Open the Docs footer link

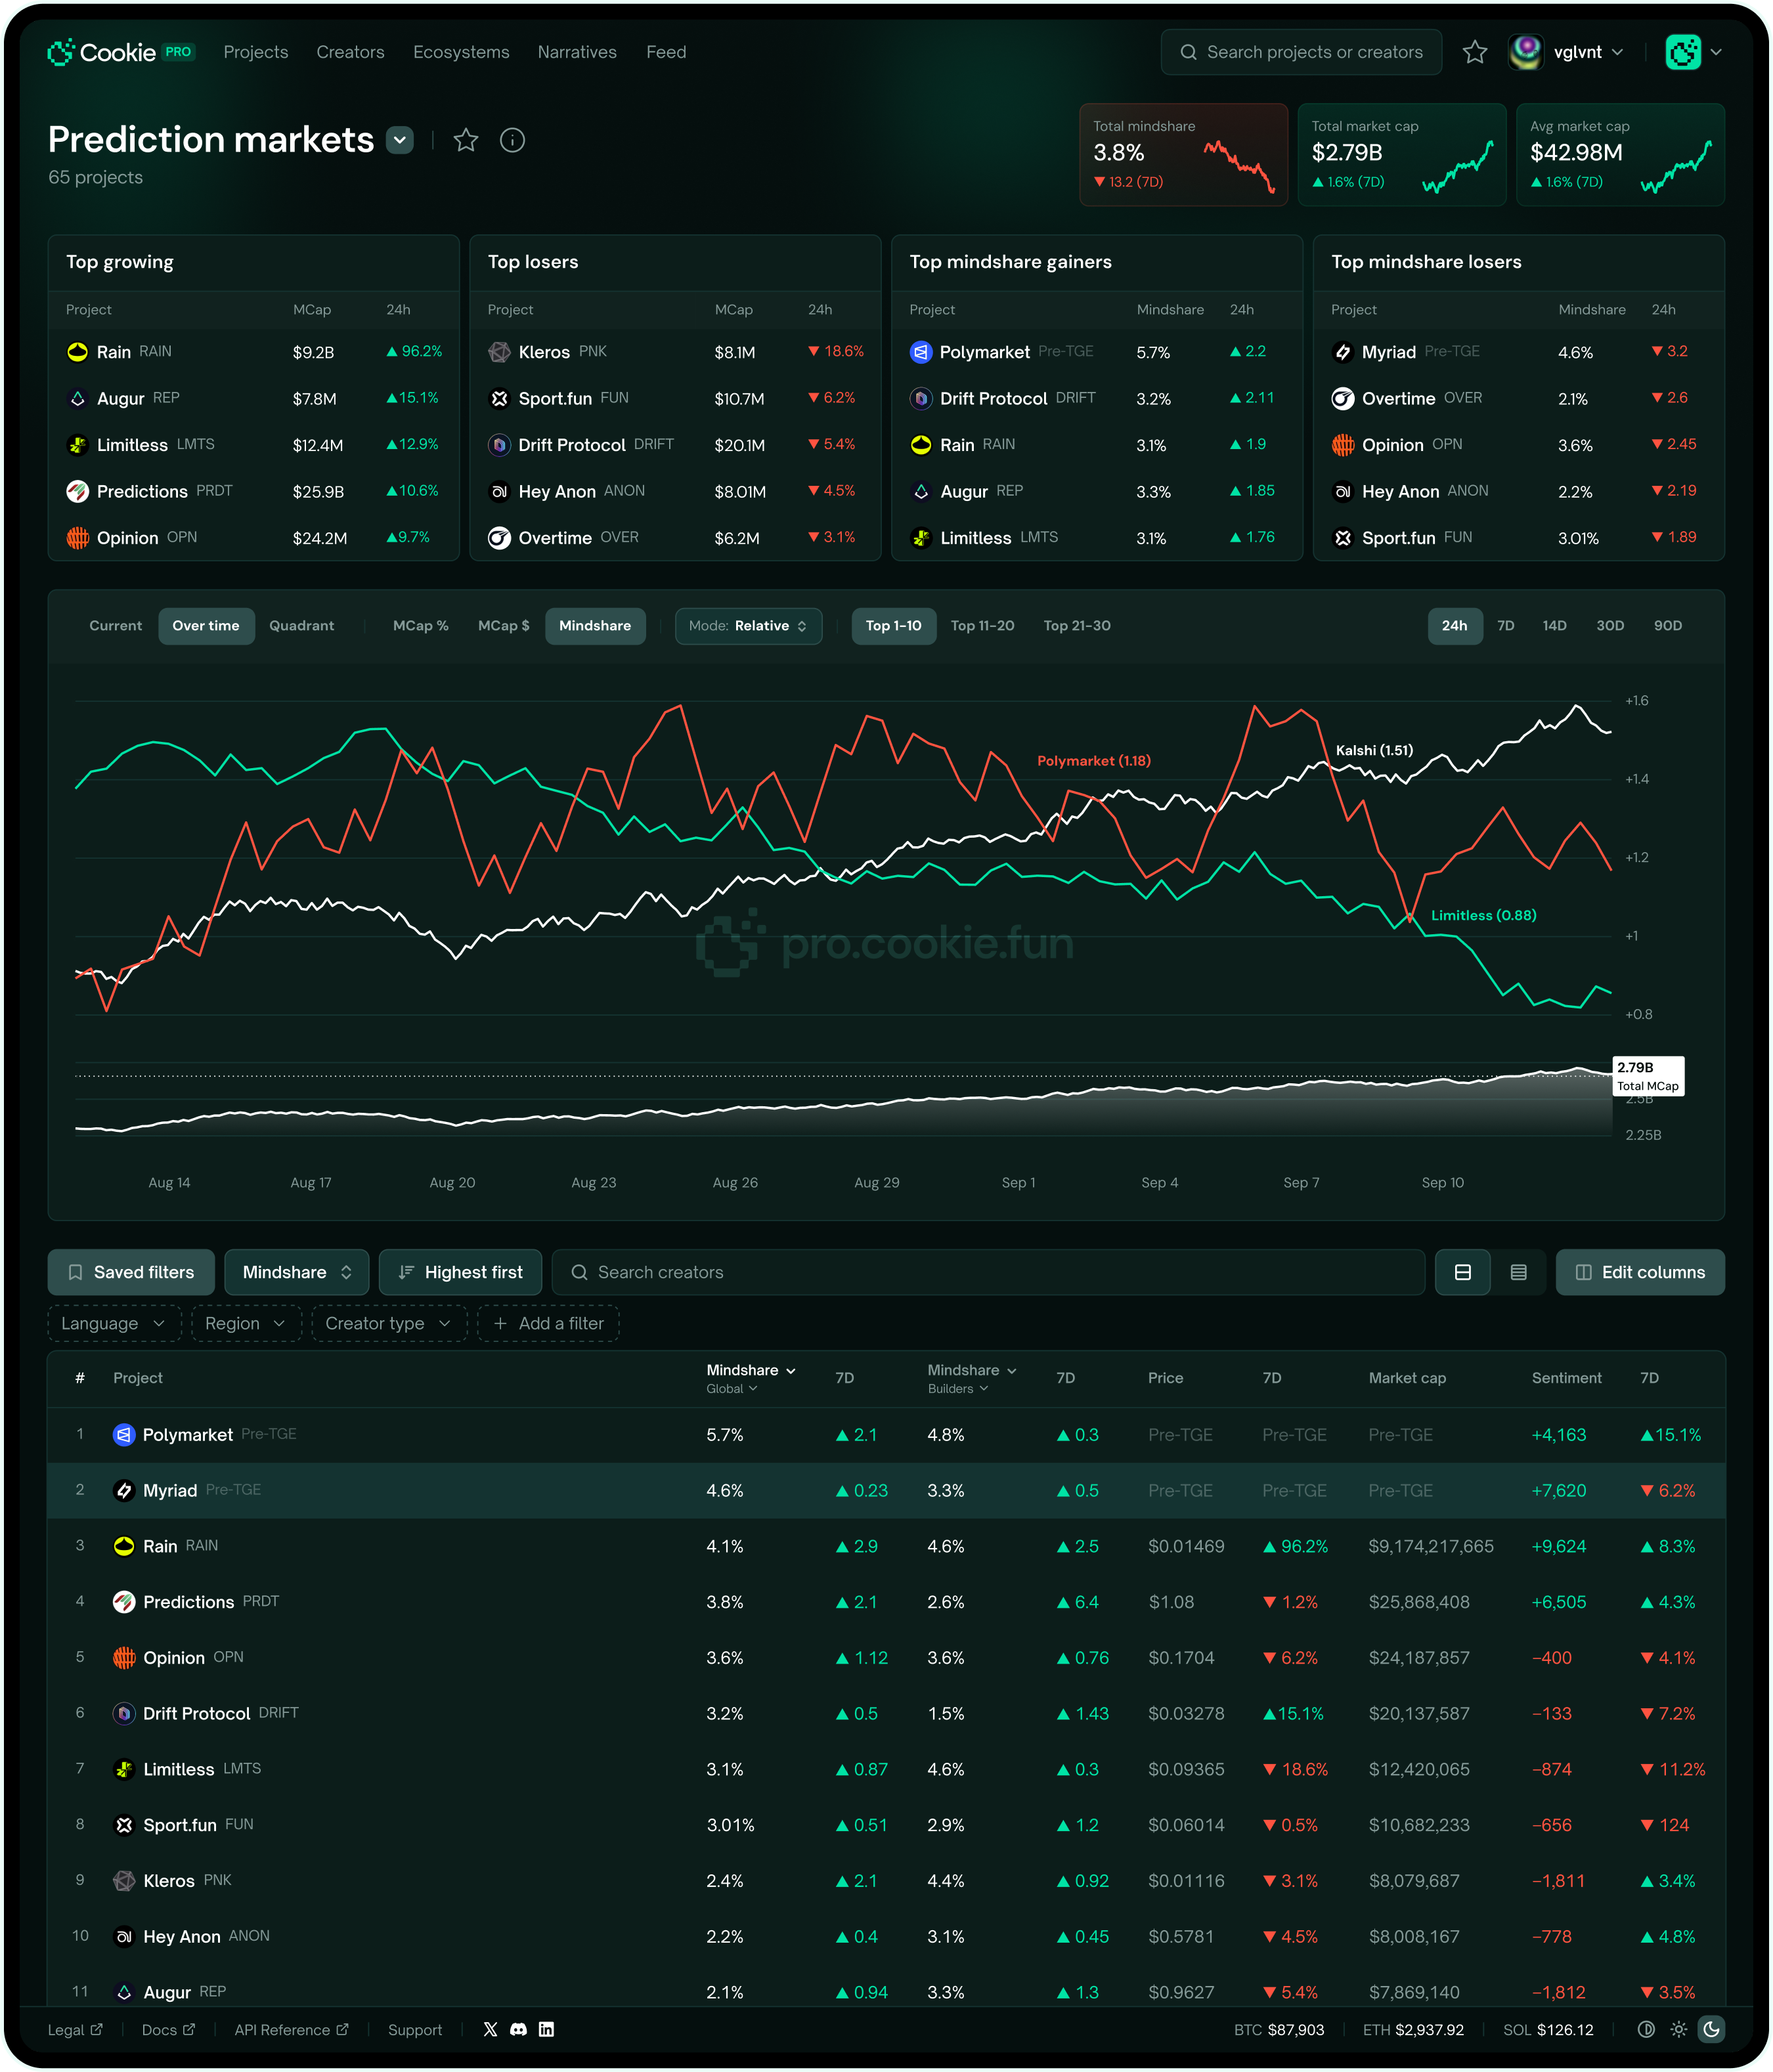pyautogui.click(x=168, y=2030)
